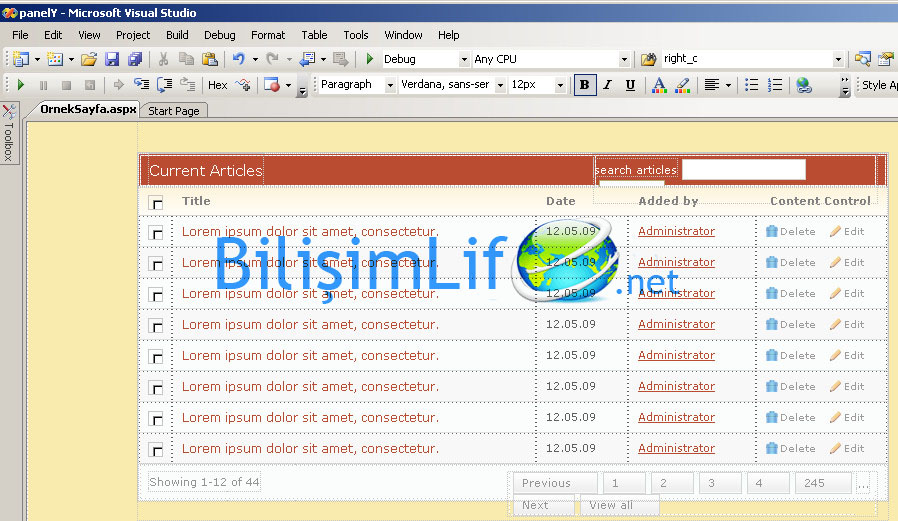Check the last article row checkbox

[156, 449]
